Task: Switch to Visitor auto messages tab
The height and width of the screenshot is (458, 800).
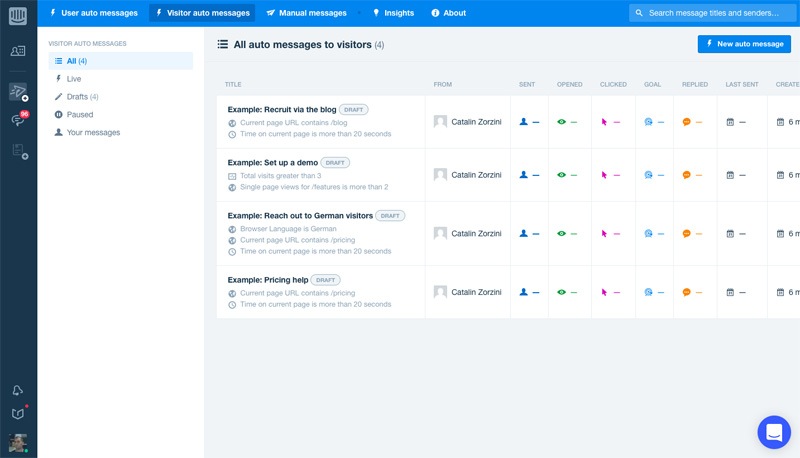Action: (x=202, y=13)
